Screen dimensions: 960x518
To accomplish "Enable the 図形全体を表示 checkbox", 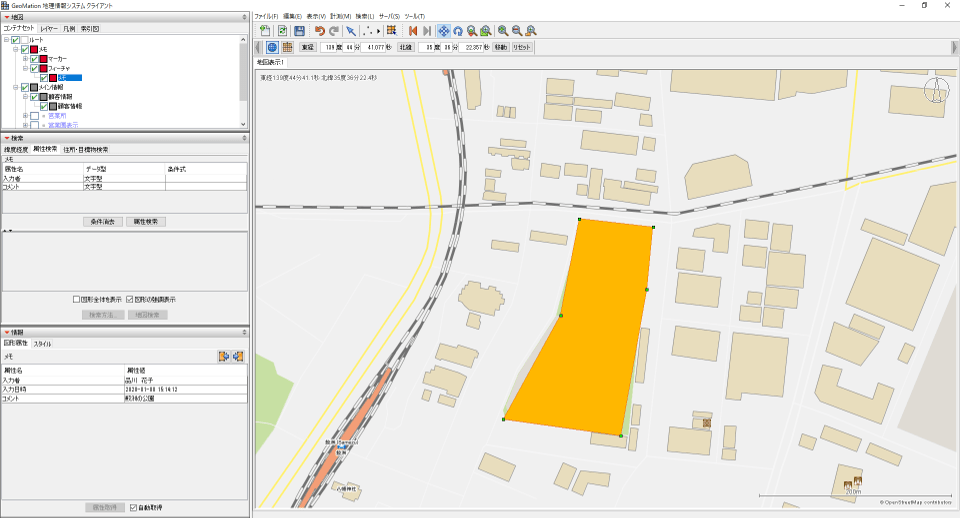I will [77, 299].
